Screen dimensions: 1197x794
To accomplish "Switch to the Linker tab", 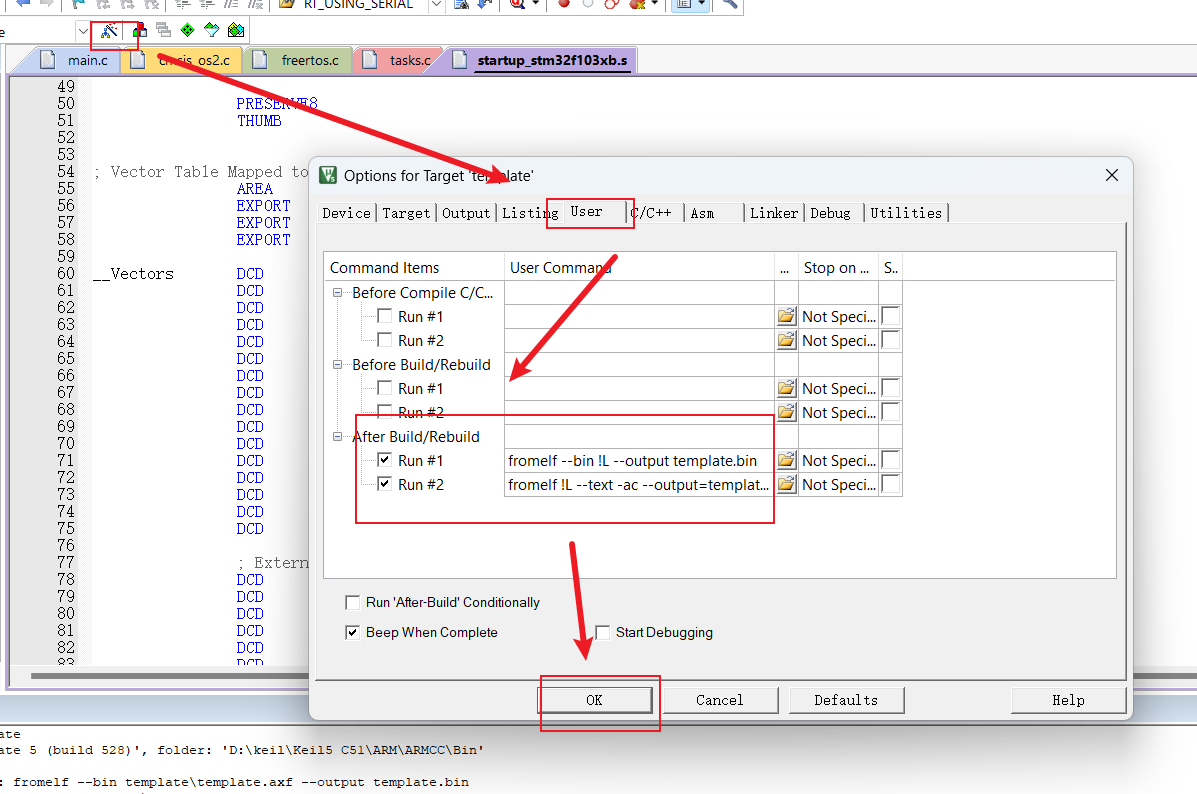I will tap(774, 213).
